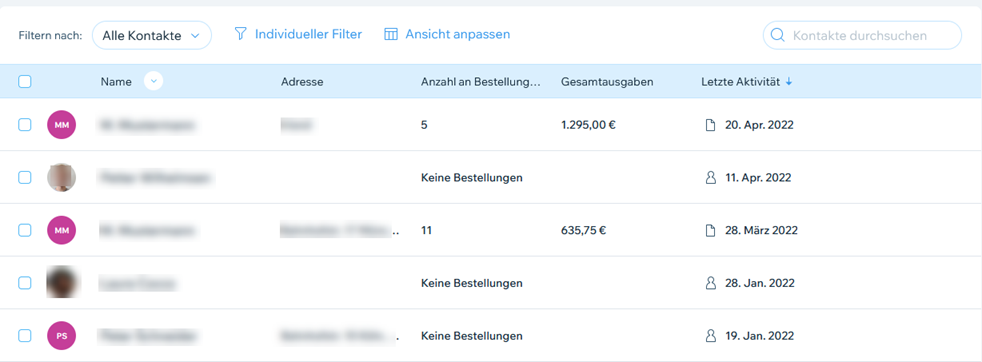Open the Ansicht anpassen link
The image size is (982, 362).
tap(457, 34)
